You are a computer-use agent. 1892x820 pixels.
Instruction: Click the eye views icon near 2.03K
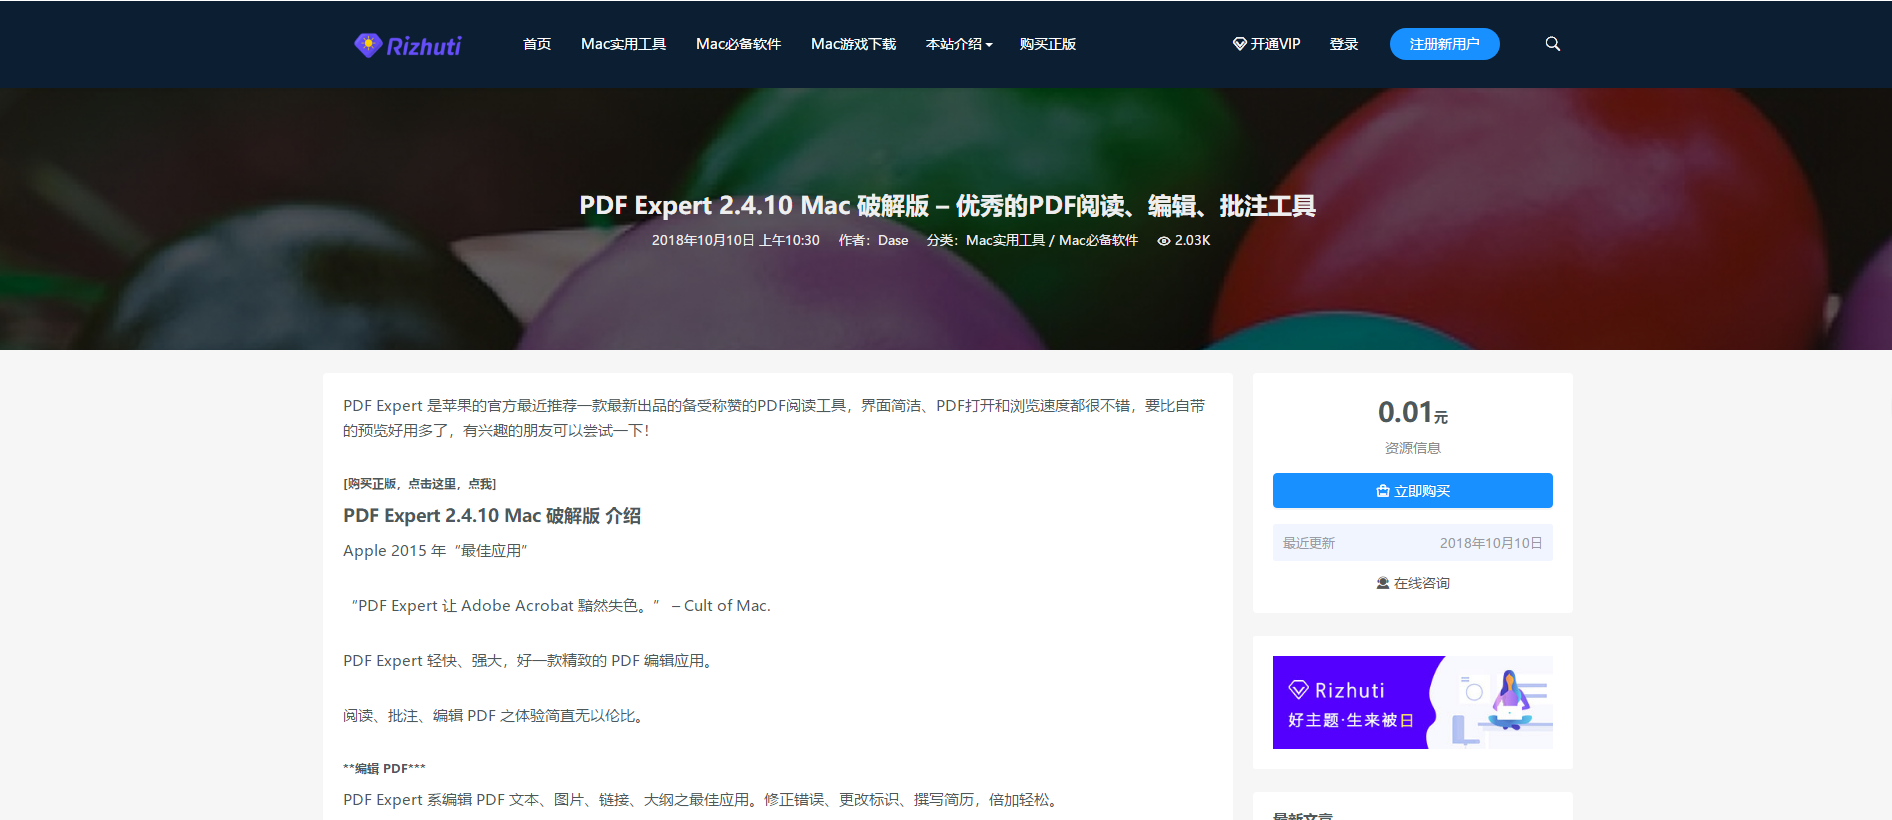point(1163,241)
